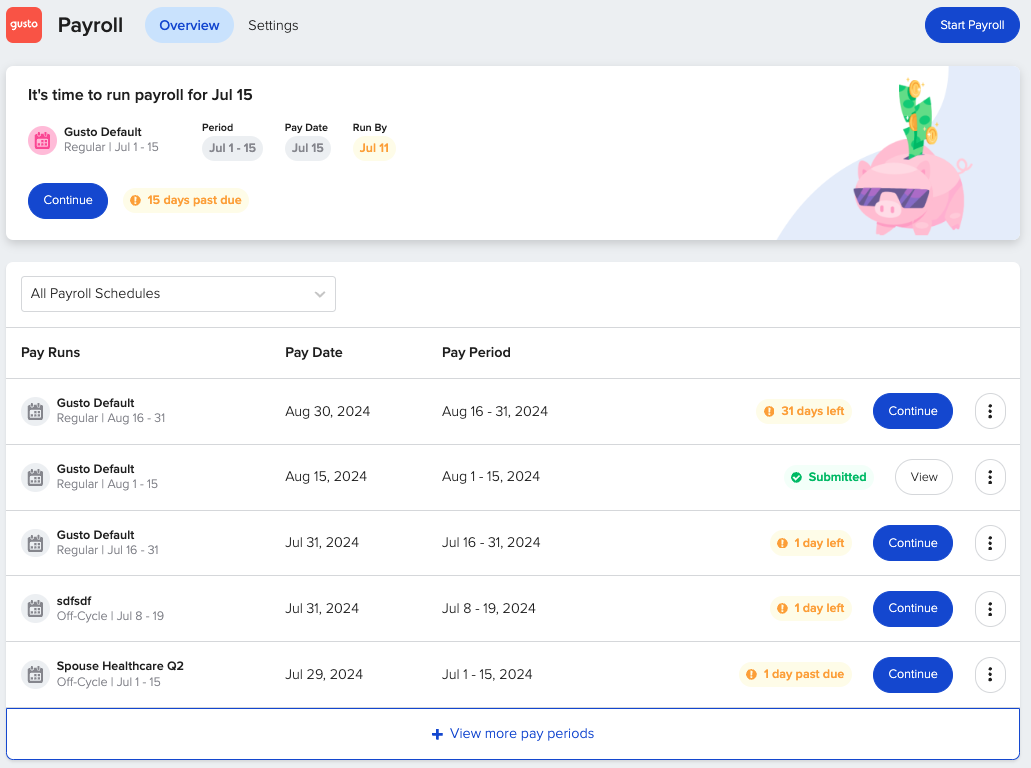Click the warning icon on 15 days past due
Image resolution: width=1031 pixels, height=768 pixels.
pos(137,200)
